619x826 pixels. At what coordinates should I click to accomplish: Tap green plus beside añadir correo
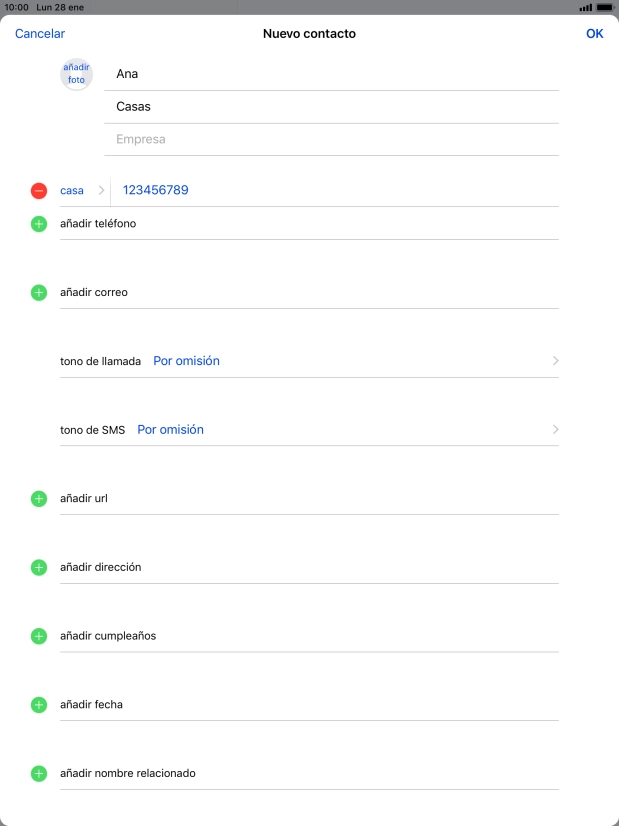click(x=39, y=293)
